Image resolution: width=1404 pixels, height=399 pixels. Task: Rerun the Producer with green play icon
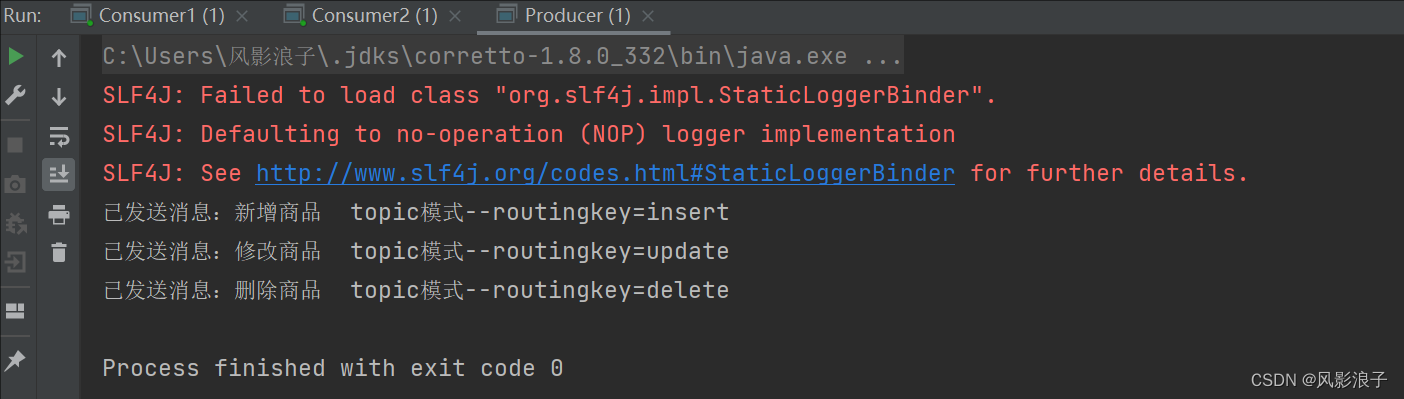coord(15,57)
